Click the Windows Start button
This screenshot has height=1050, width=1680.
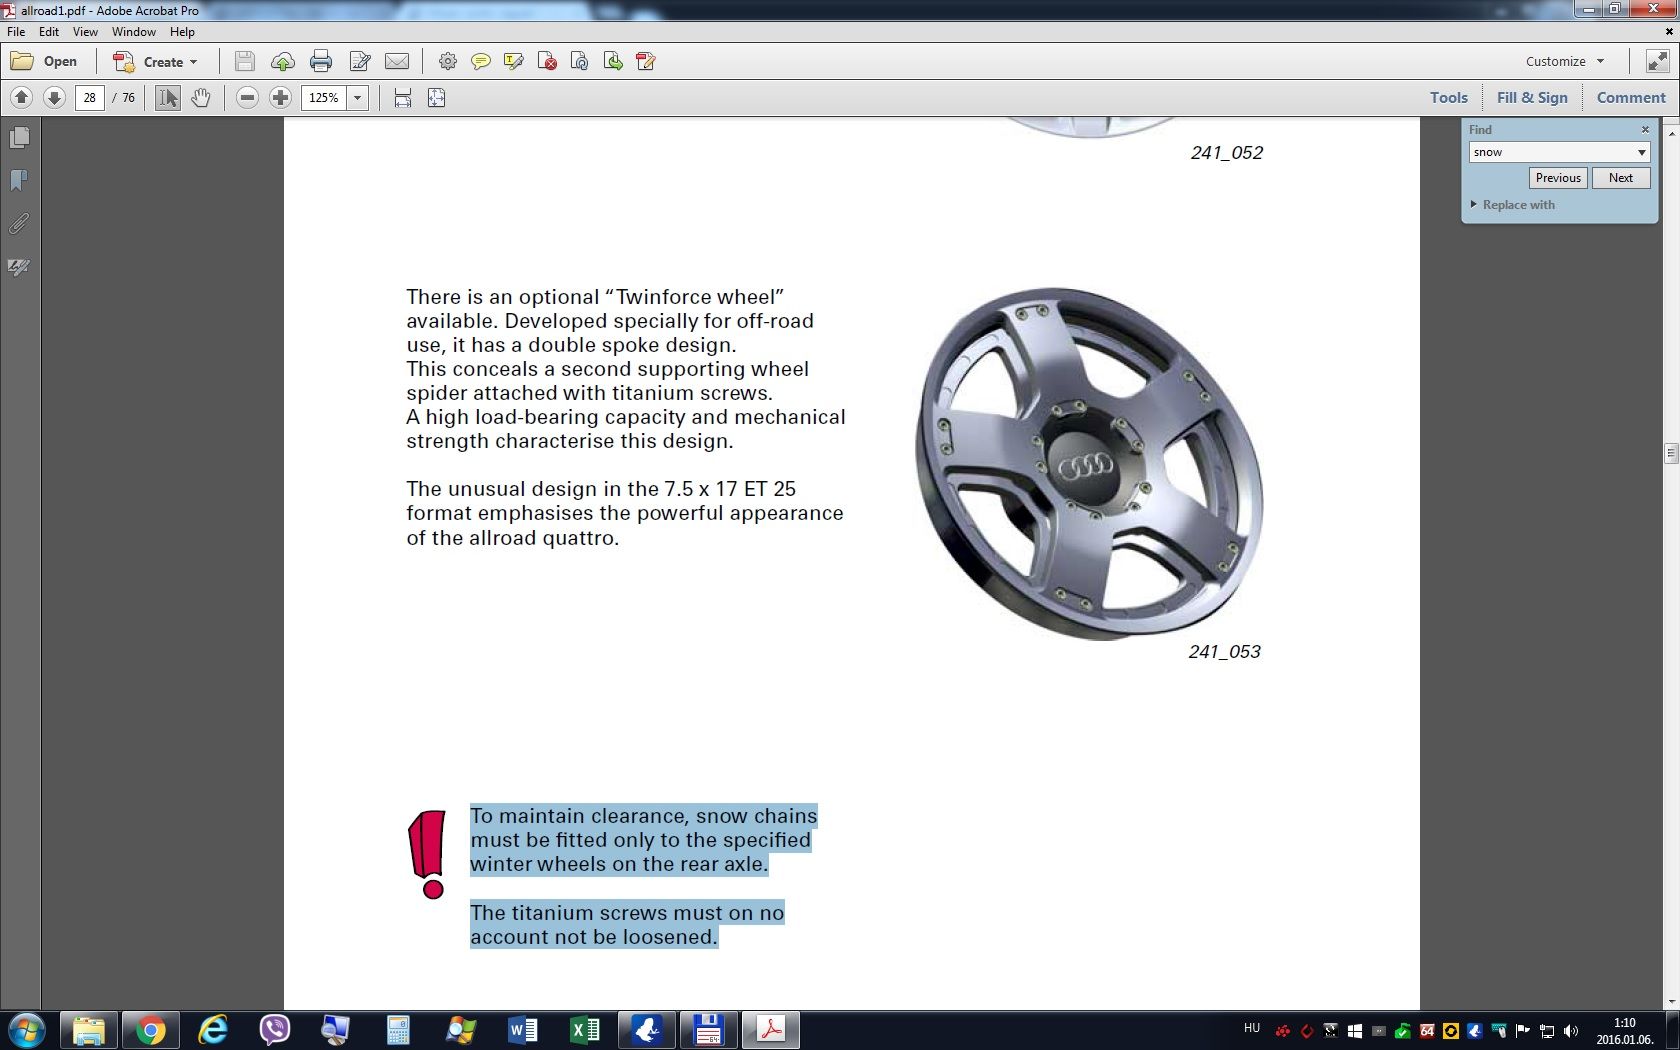[27, 1030]
